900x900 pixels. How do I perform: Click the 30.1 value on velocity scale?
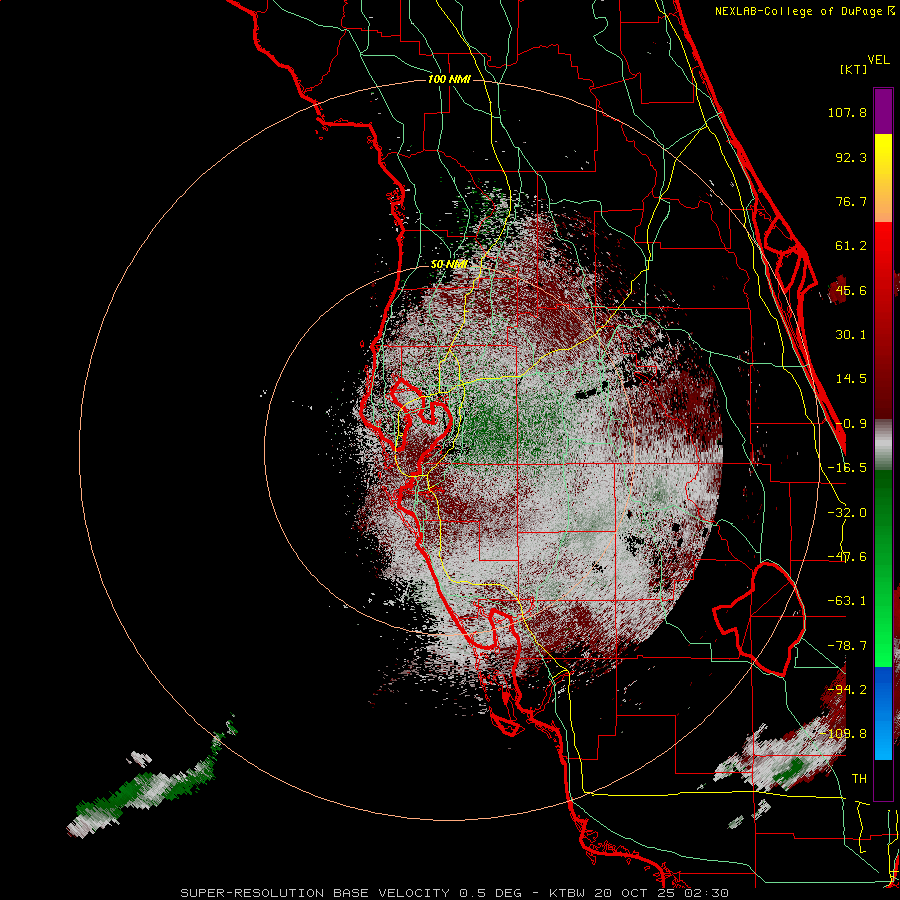[851, 335]
